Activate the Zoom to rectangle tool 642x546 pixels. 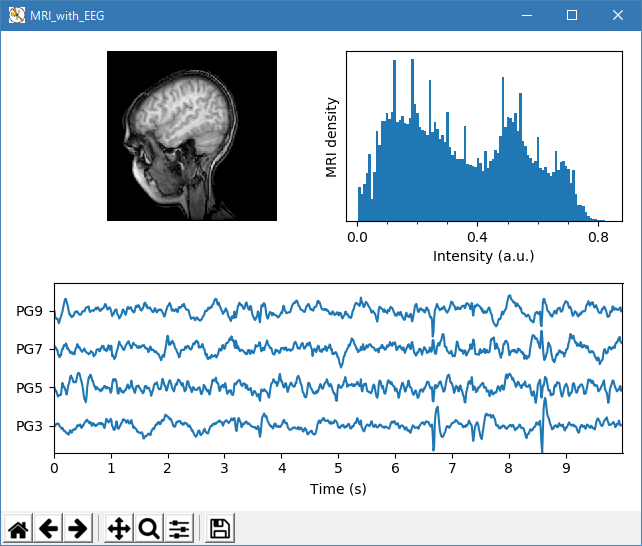(x=149, y=528)
